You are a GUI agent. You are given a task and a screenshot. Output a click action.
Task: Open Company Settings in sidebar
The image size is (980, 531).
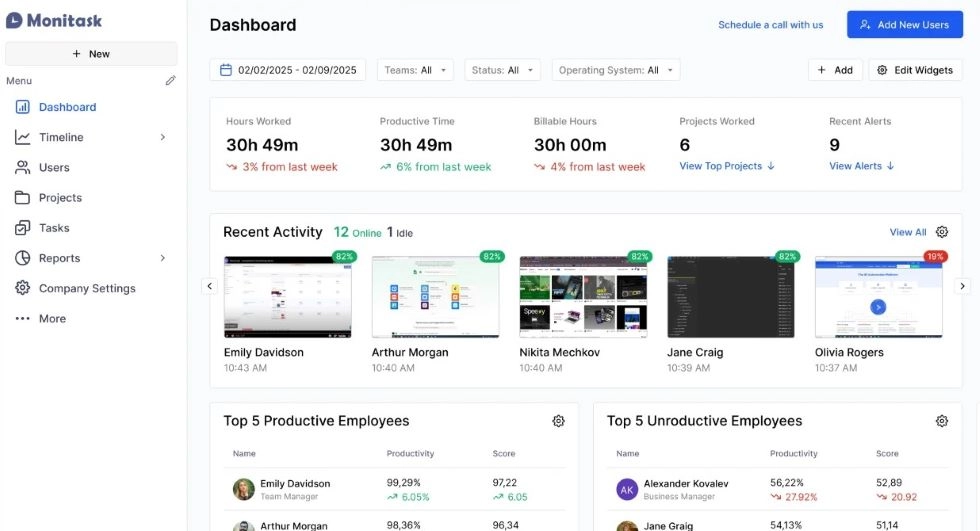(86, 288)
